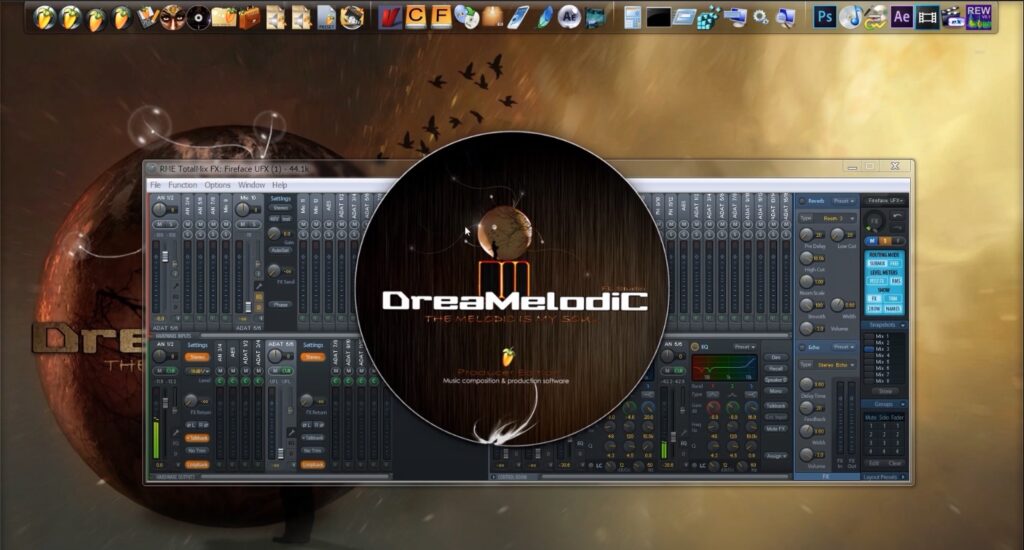Open the Assign dropdown in control room

pos(776,455)
